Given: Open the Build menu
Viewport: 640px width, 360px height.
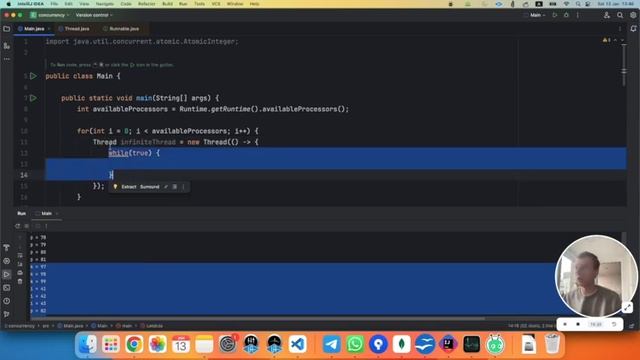Looking at the screenshot, I should coord(167,4).
